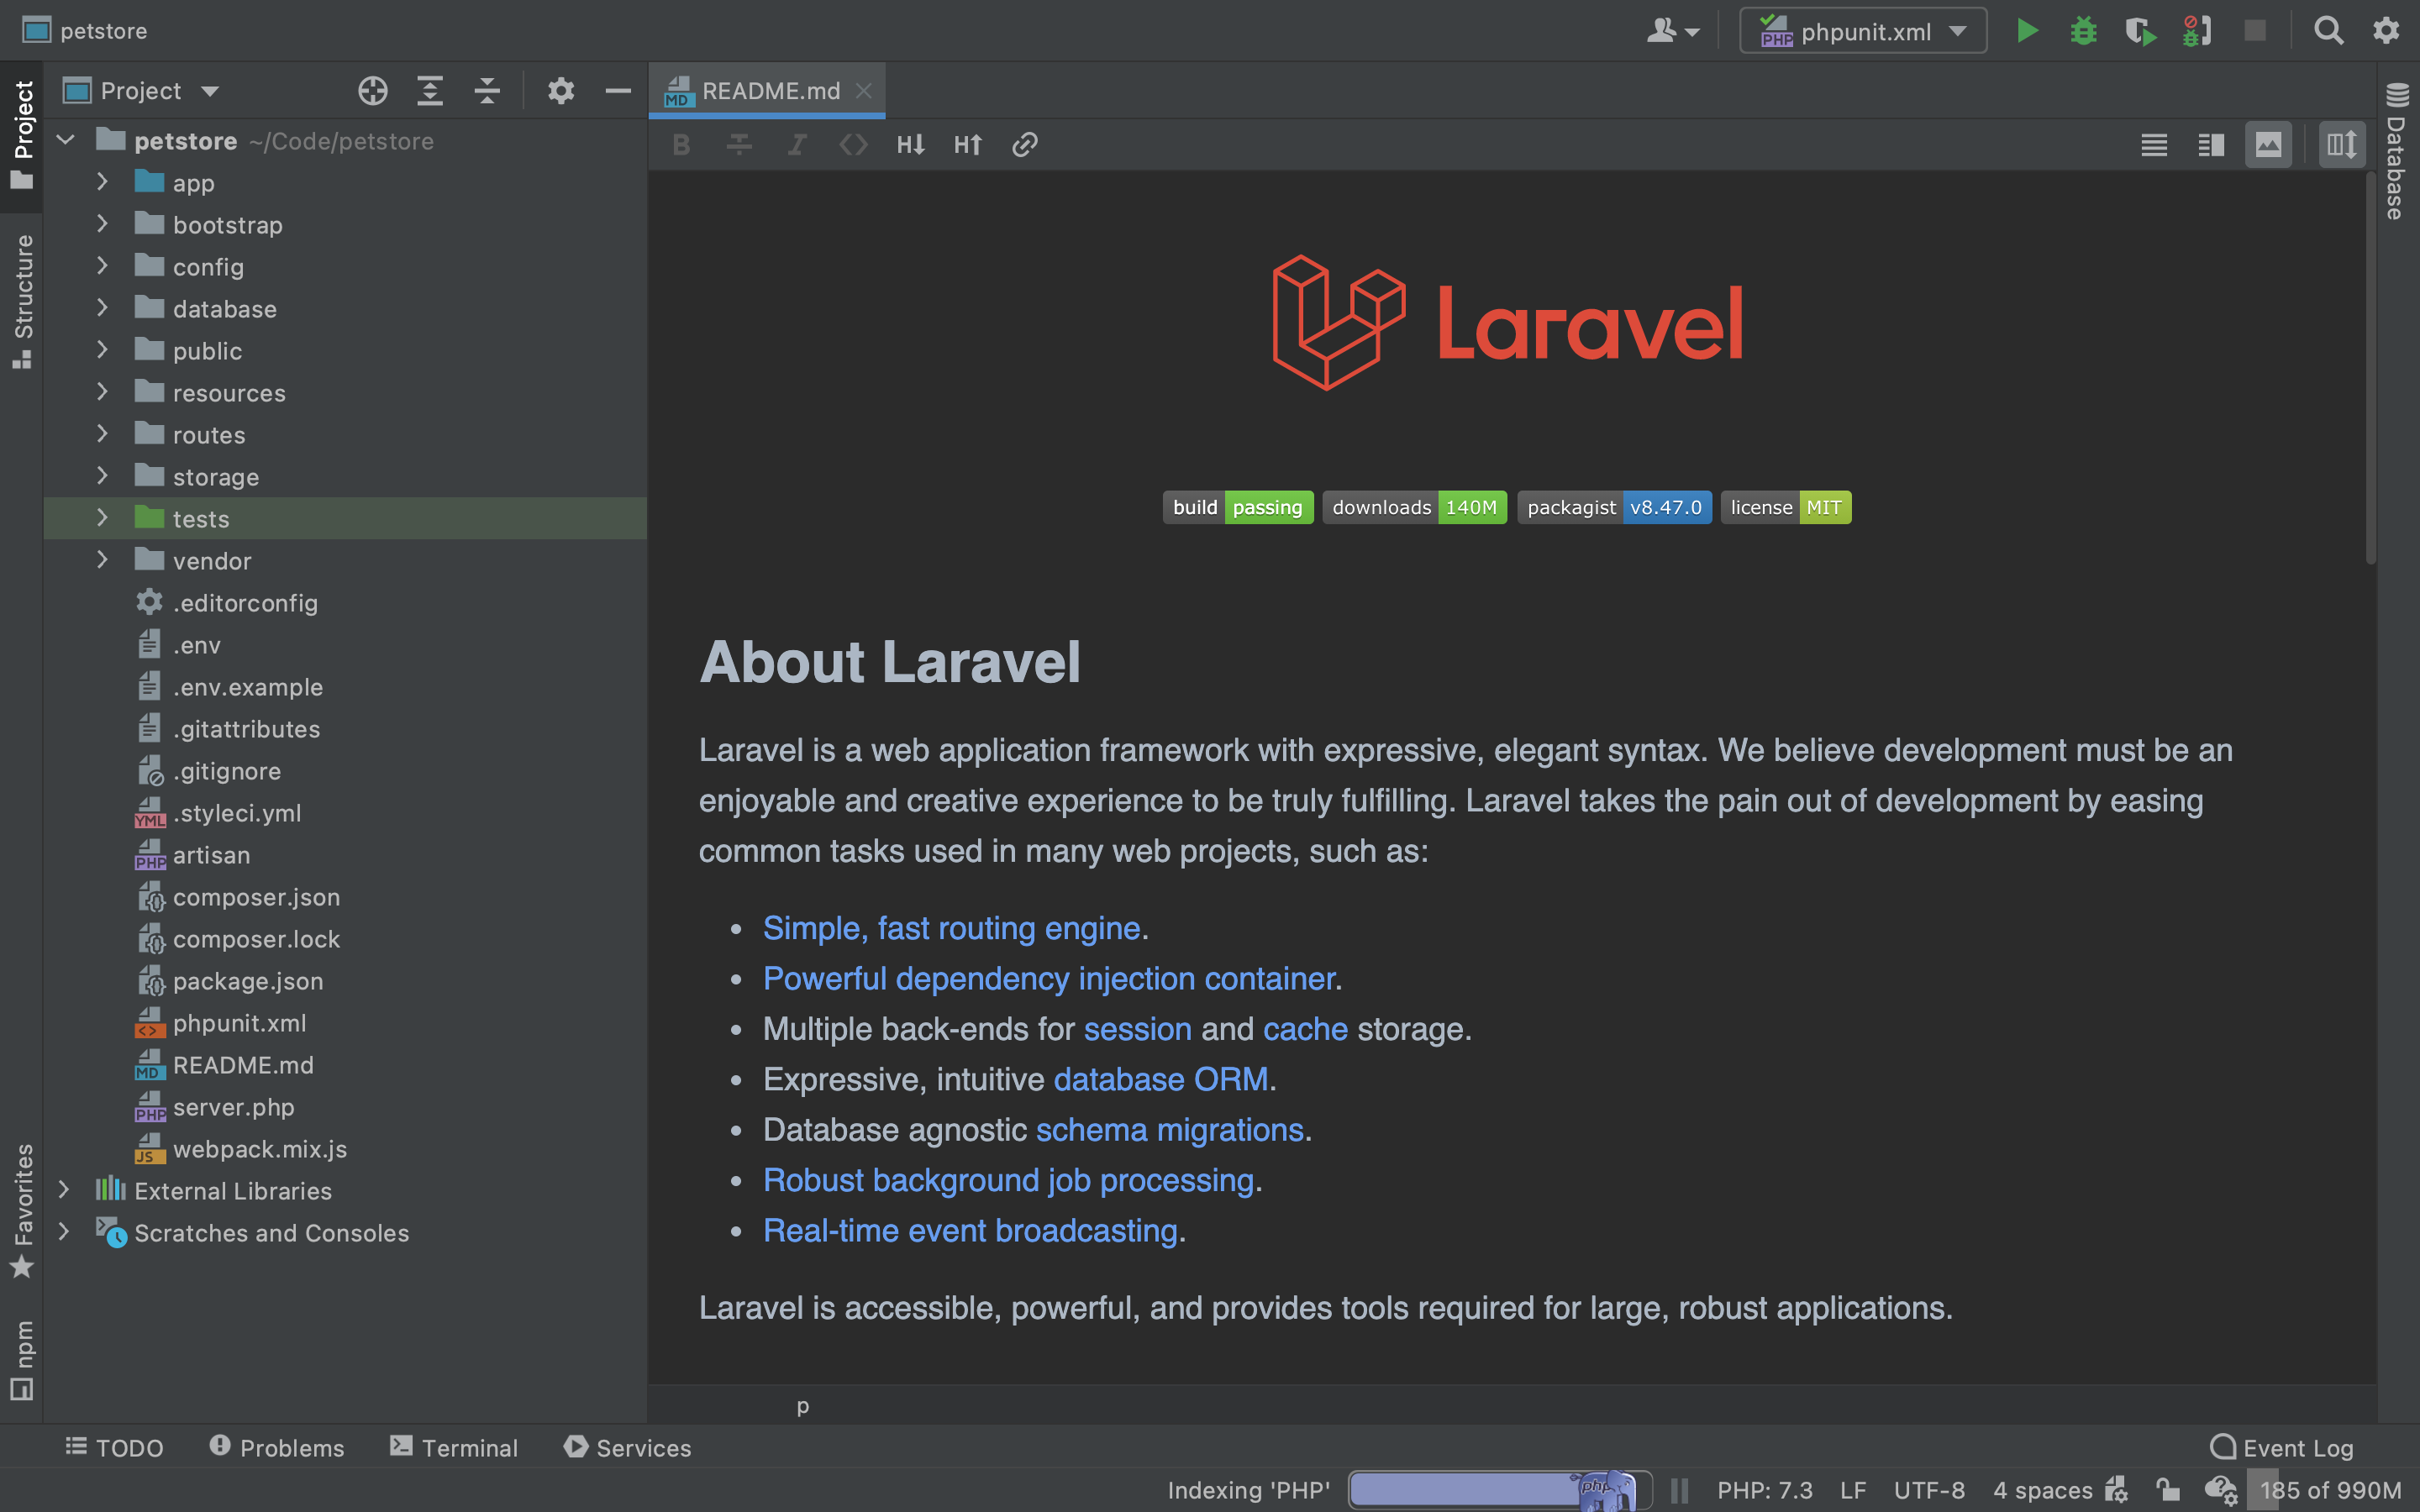Open Project panel options gear

pyautogui.click(x=561, y=91)
